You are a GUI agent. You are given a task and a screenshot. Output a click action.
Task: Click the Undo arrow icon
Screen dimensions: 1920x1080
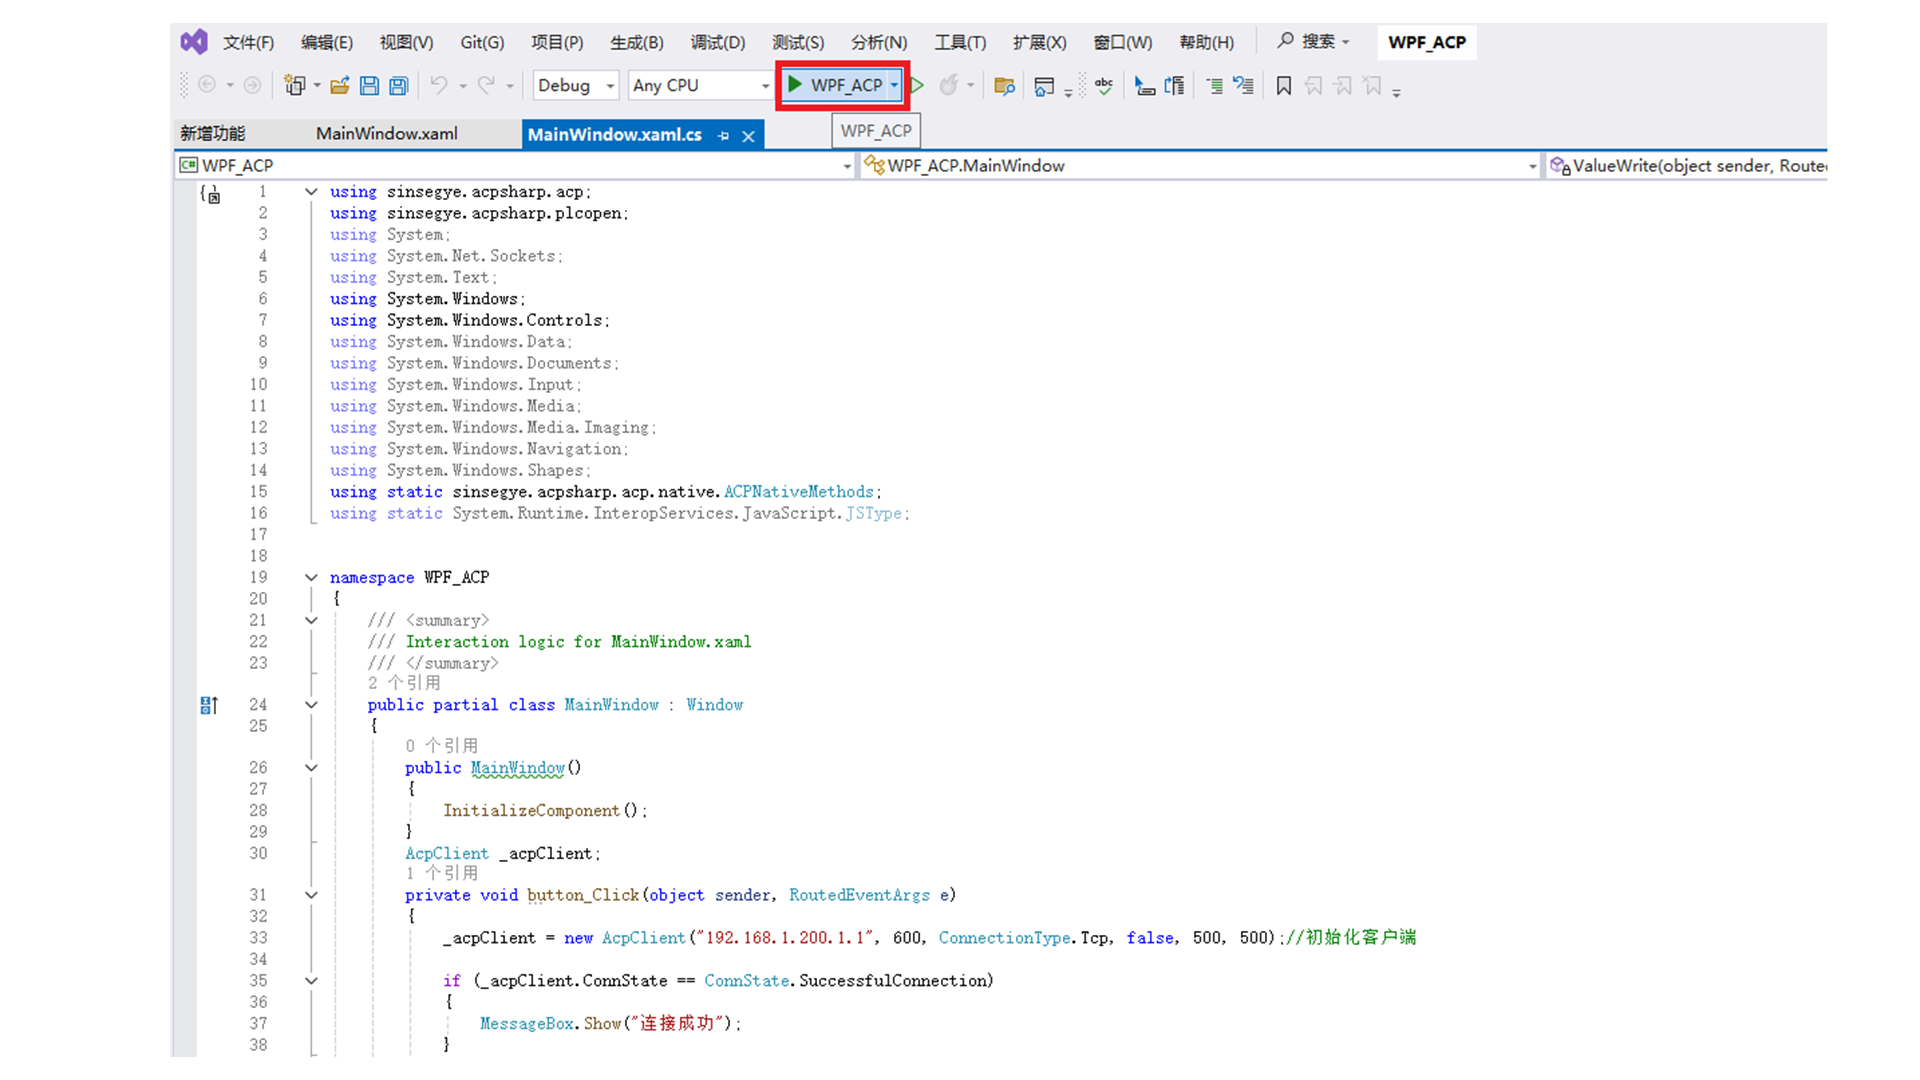tap(438, 86)
